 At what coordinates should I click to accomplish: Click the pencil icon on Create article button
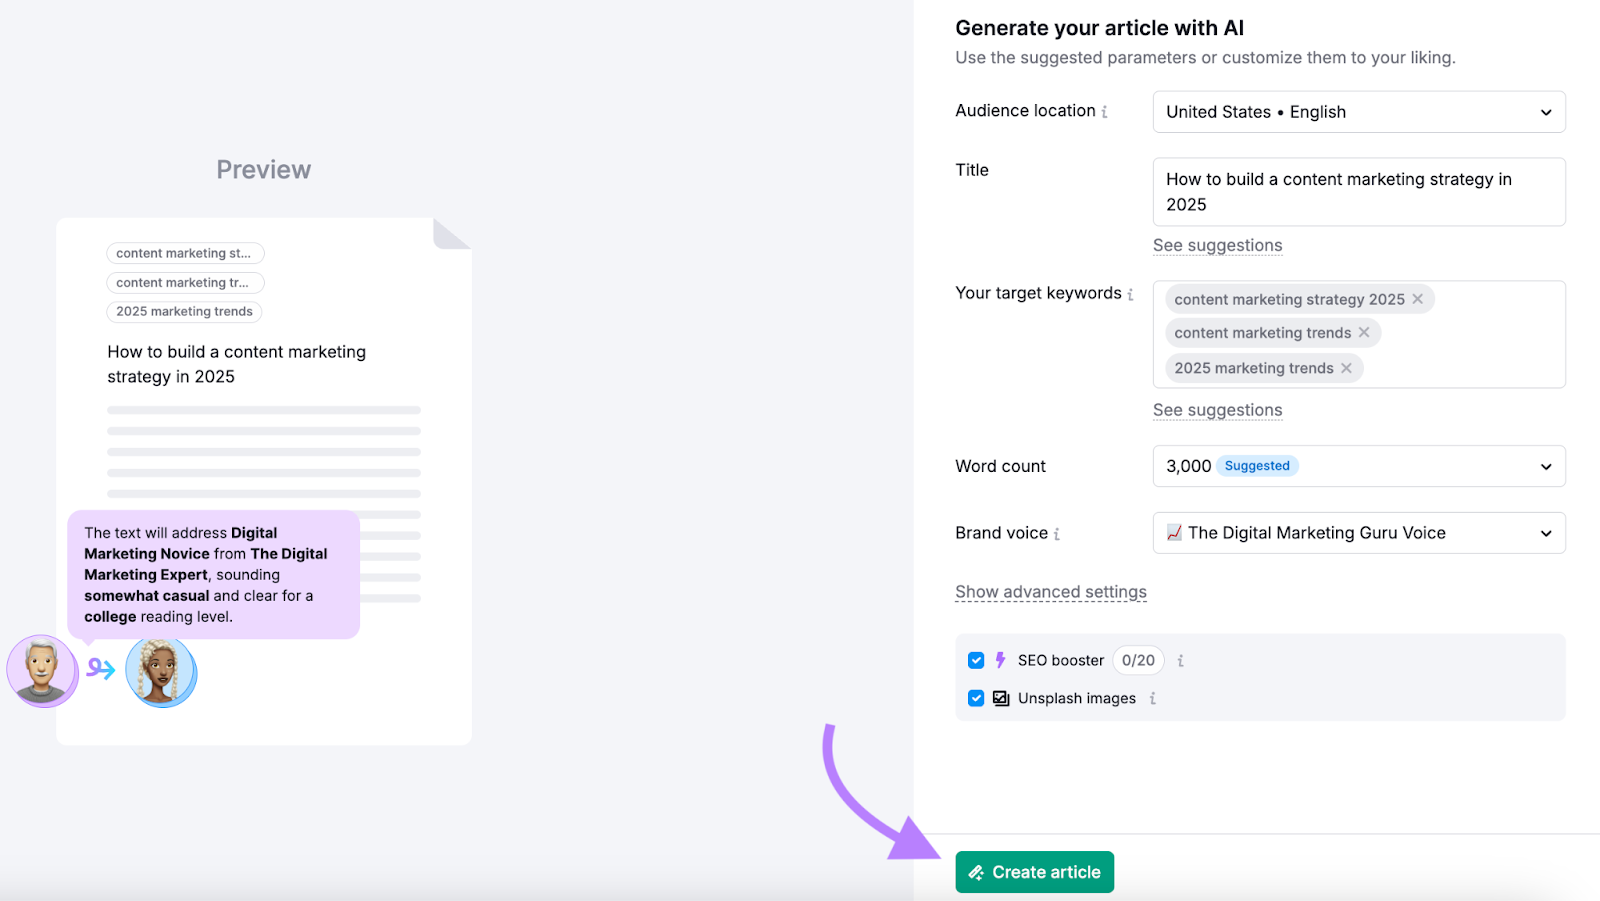coord(977,871)
